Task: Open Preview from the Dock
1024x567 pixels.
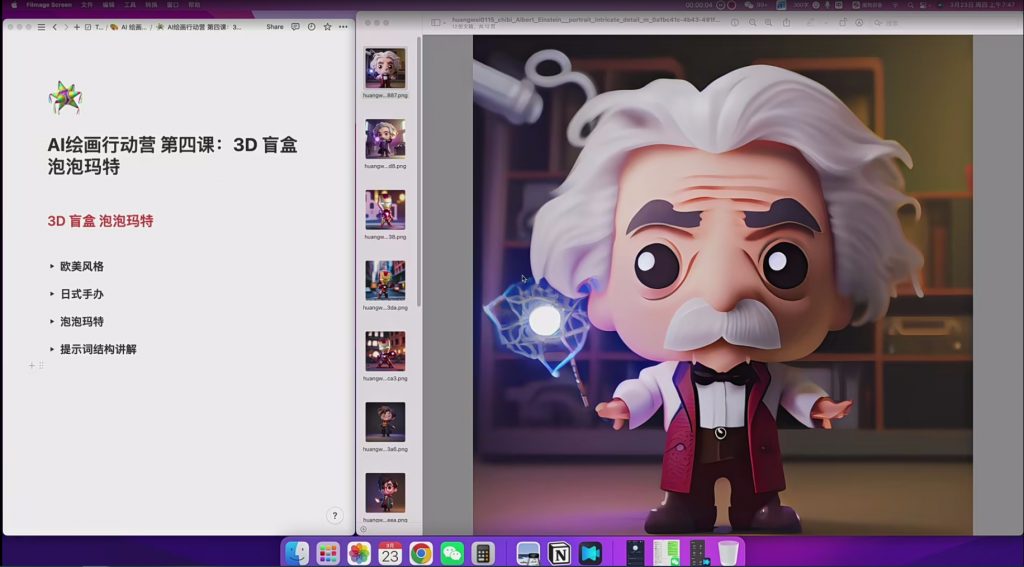Action: (x=528, y=553)
